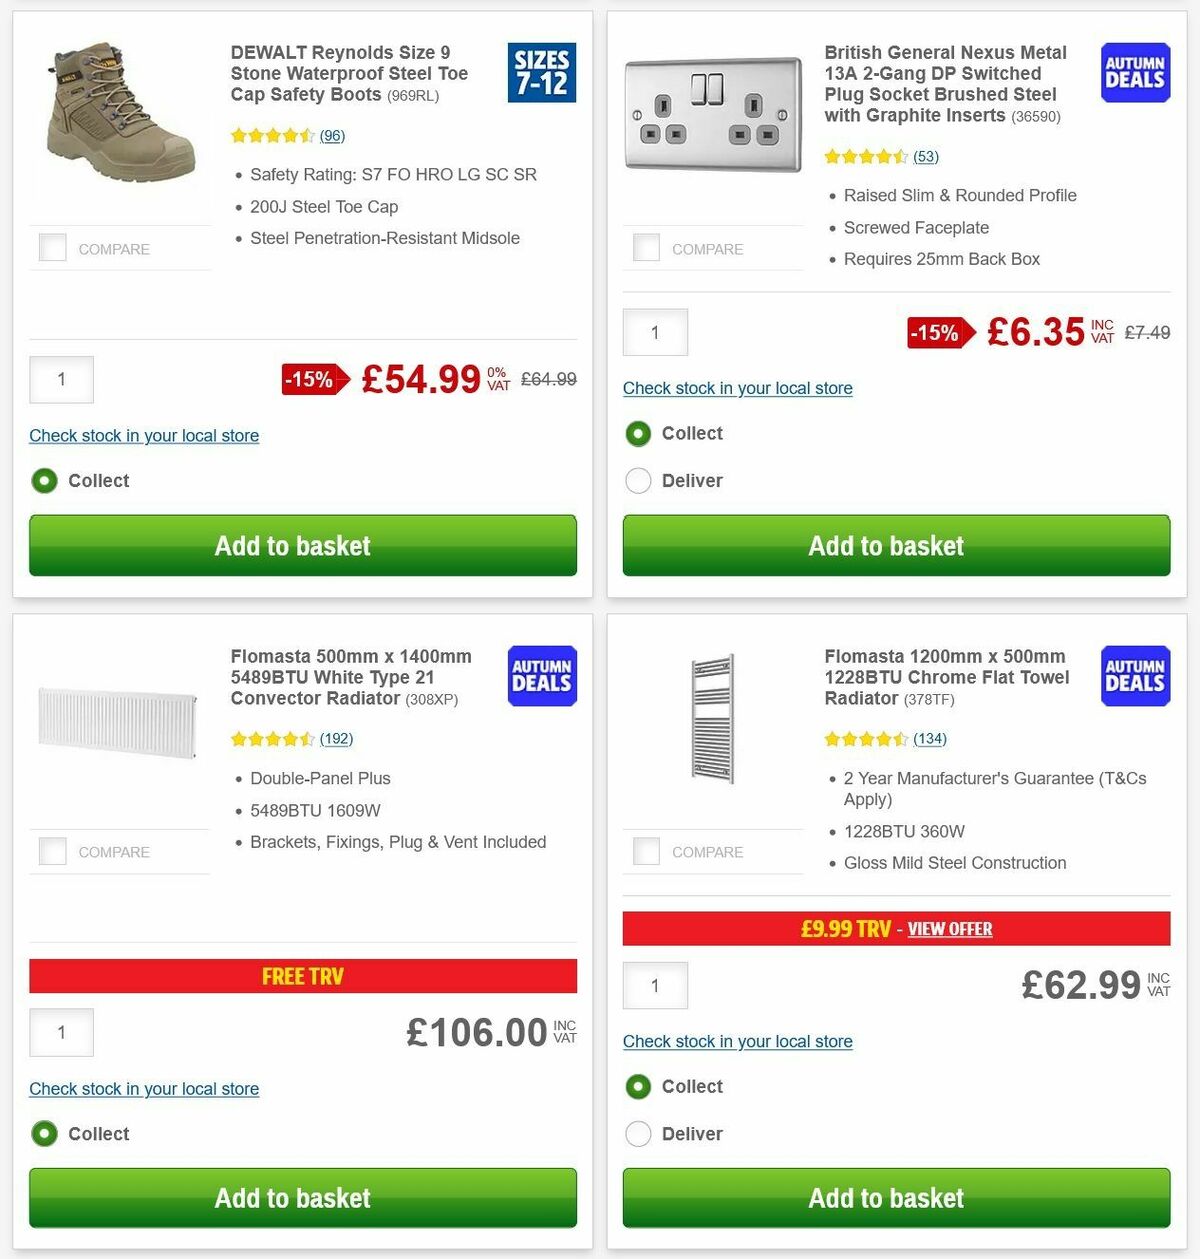Screen dimensions: 1200x1259
Task: Click Add to basket for the plug socket
Action: 896,546
